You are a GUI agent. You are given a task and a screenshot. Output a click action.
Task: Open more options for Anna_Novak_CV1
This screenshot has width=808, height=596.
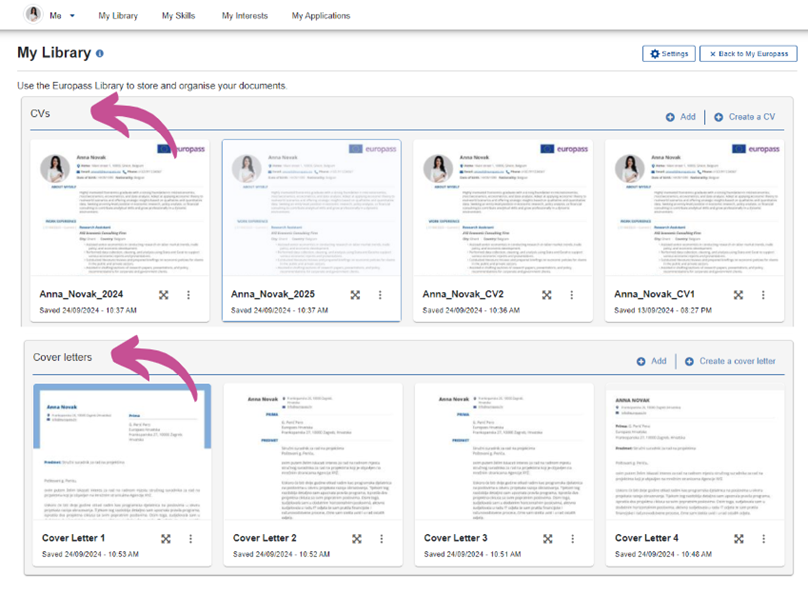[x=763, y=295]
